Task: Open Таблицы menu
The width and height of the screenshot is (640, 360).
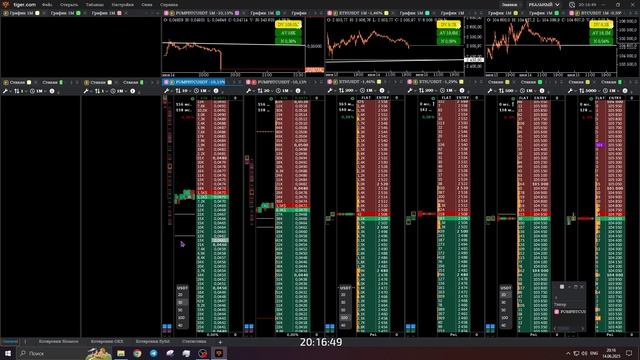Action: 95,4
